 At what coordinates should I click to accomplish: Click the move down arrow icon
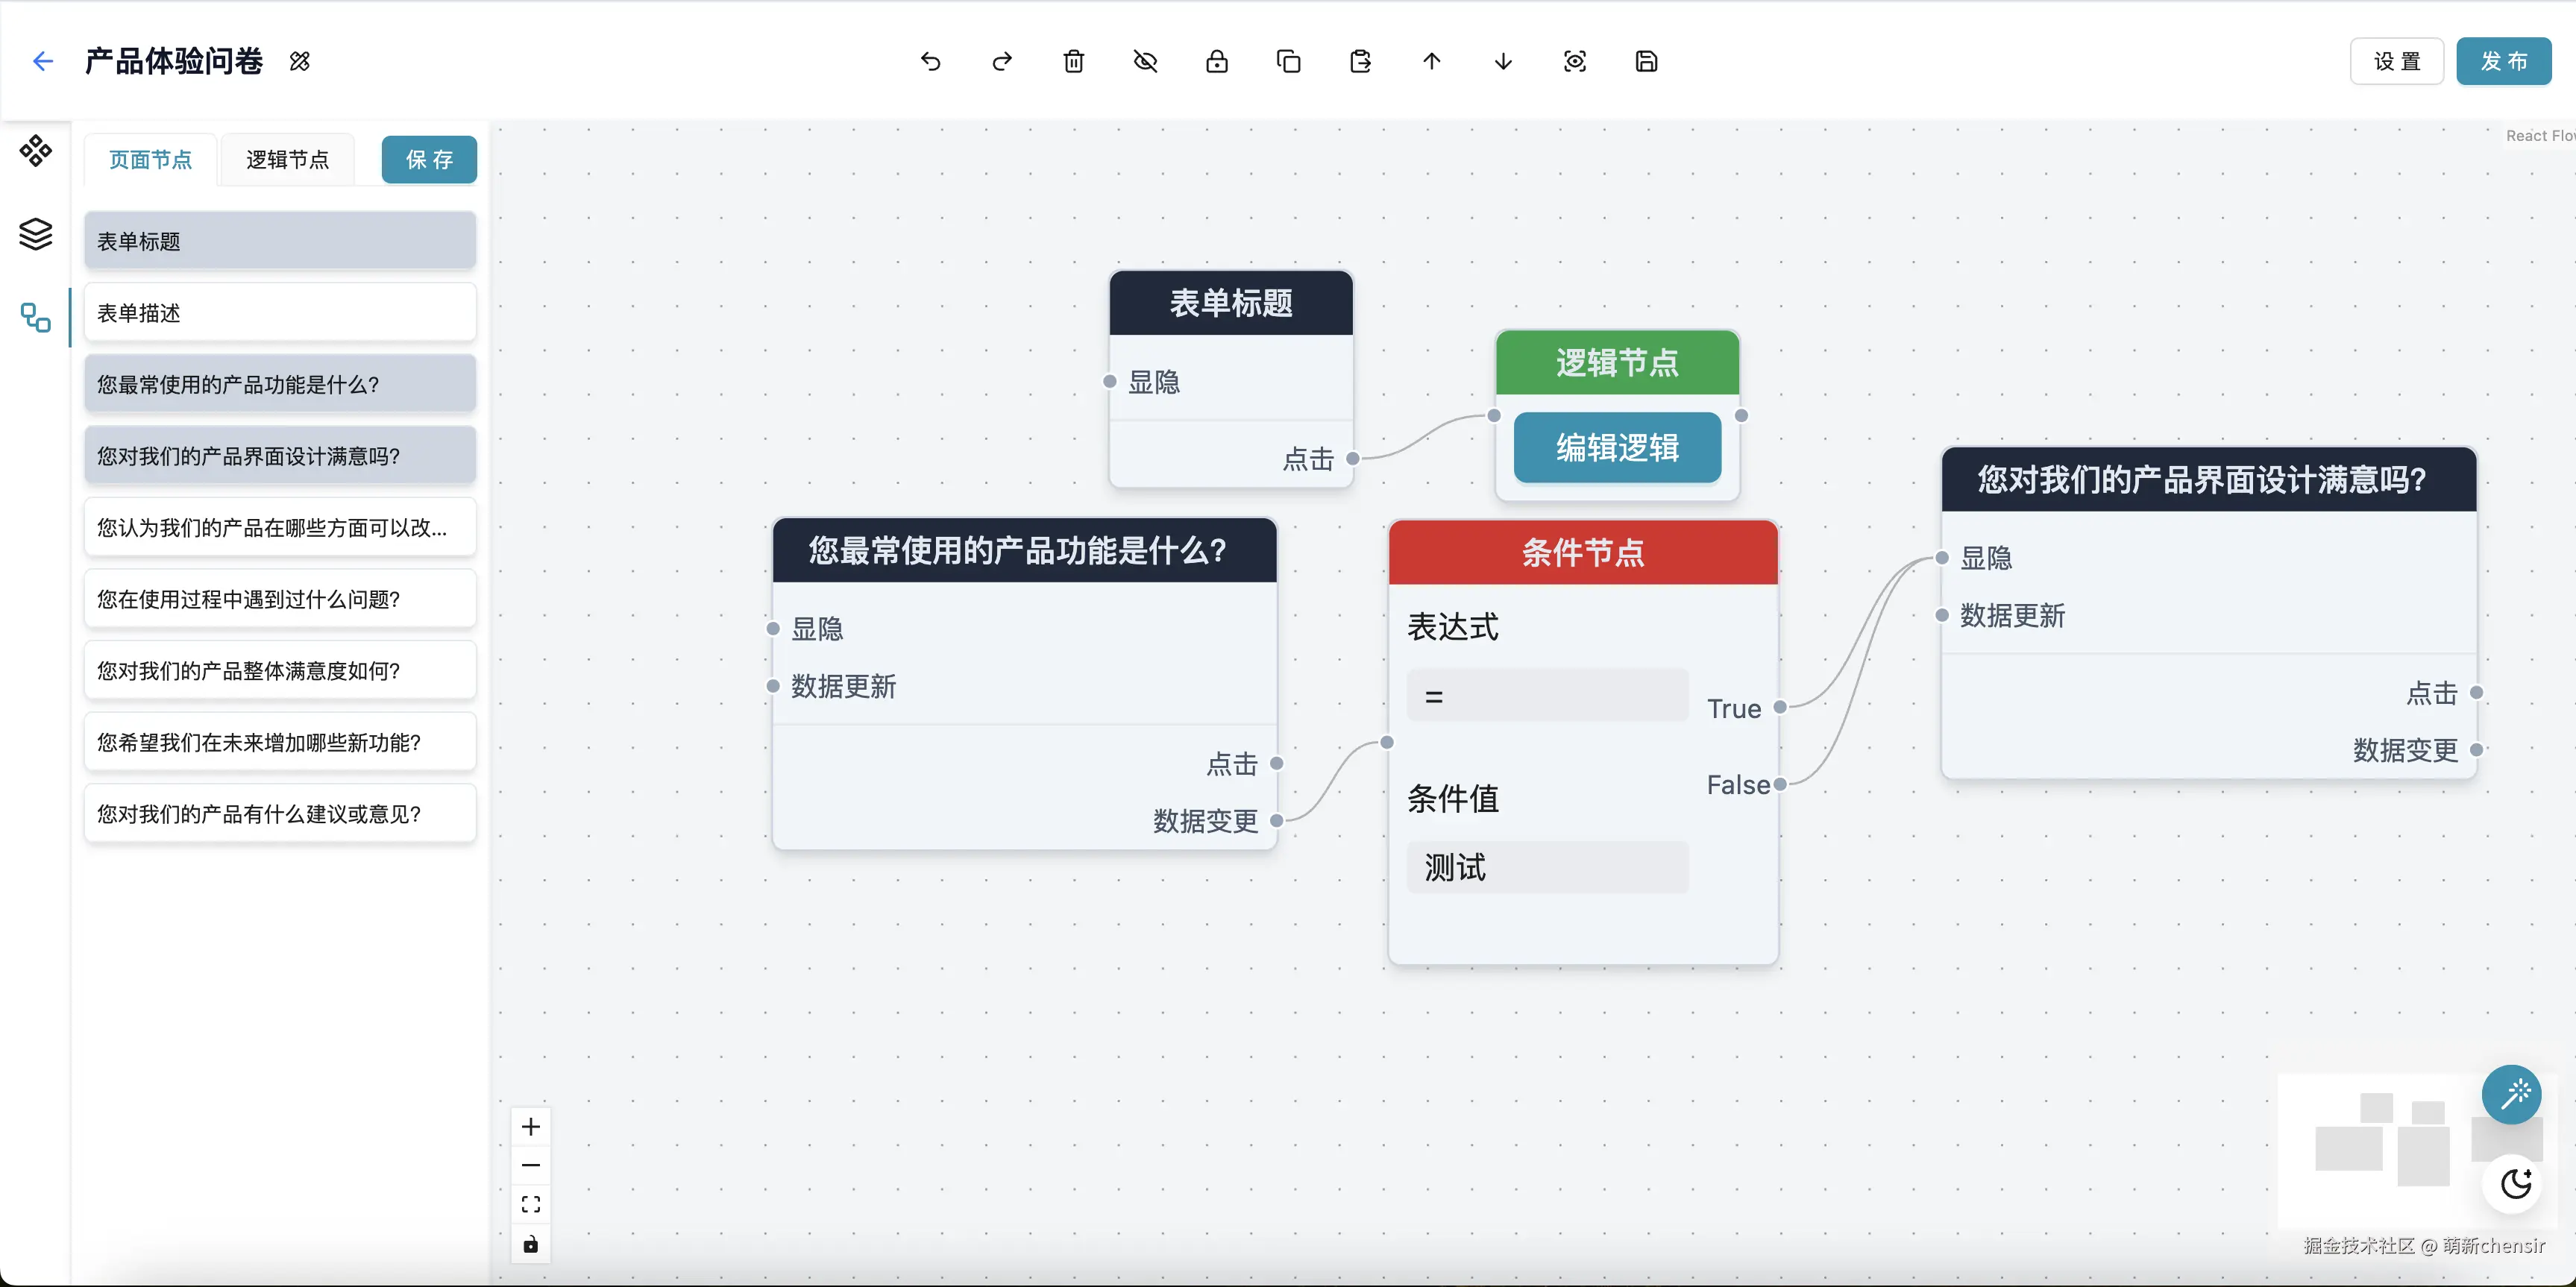click(1503, 62)
